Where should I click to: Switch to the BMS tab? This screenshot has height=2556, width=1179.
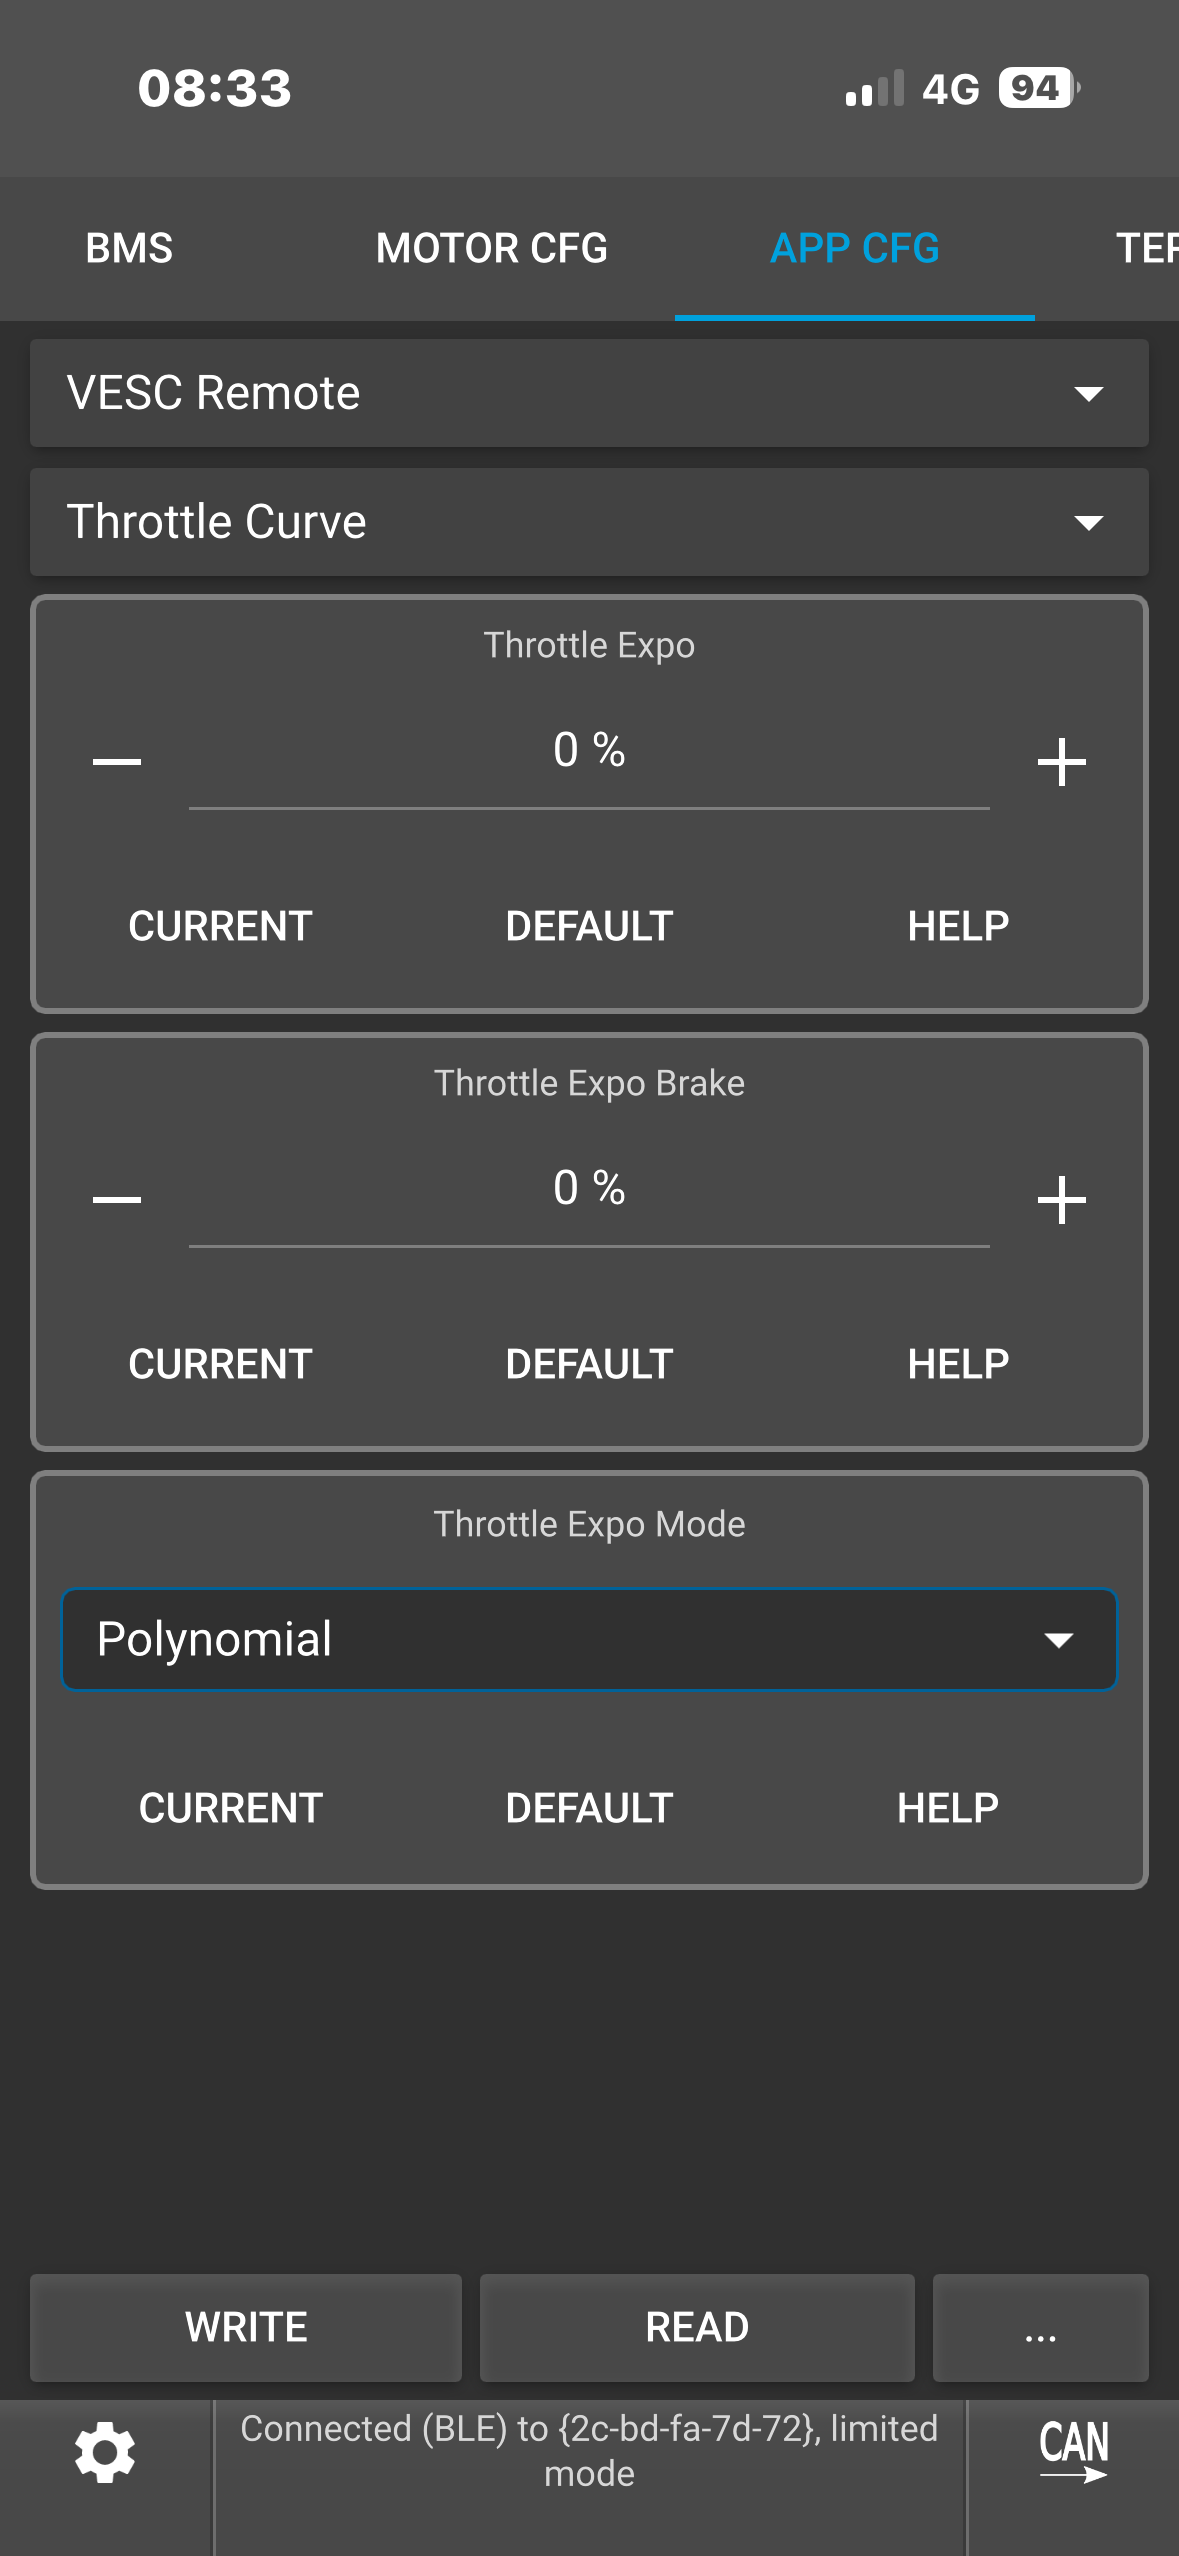click(129, 248)
